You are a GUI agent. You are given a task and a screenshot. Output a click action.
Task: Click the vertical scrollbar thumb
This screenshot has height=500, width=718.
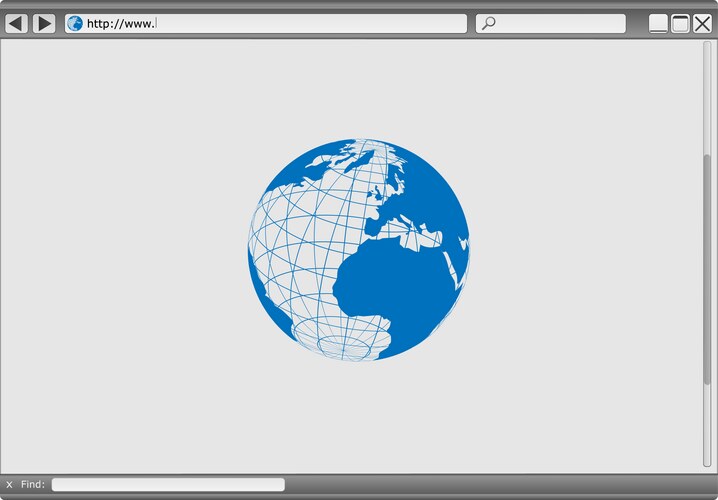coord(707,268)
